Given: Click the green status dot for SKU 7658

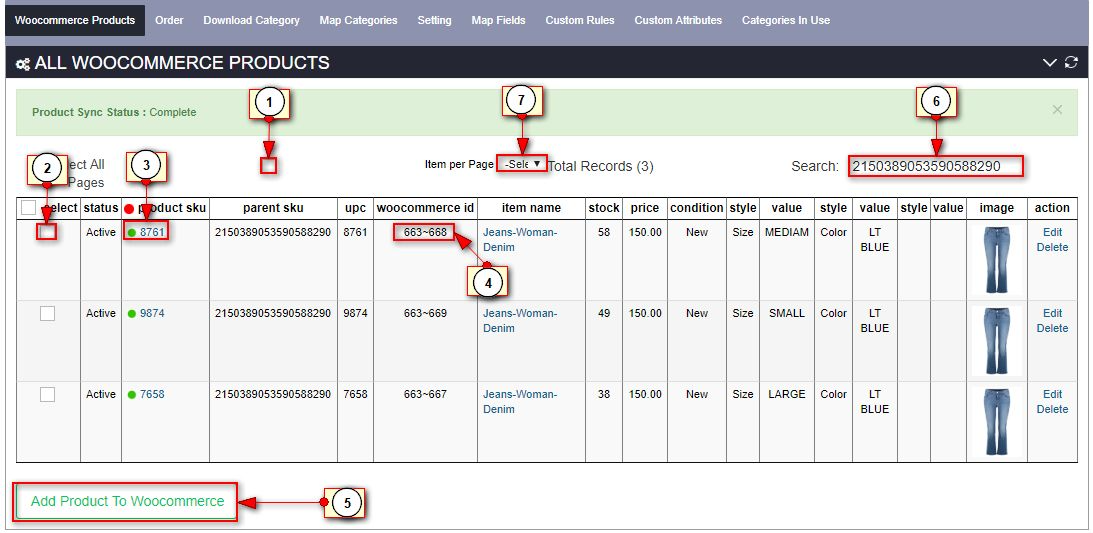Looking at the screenshot, I should [132, 394].
